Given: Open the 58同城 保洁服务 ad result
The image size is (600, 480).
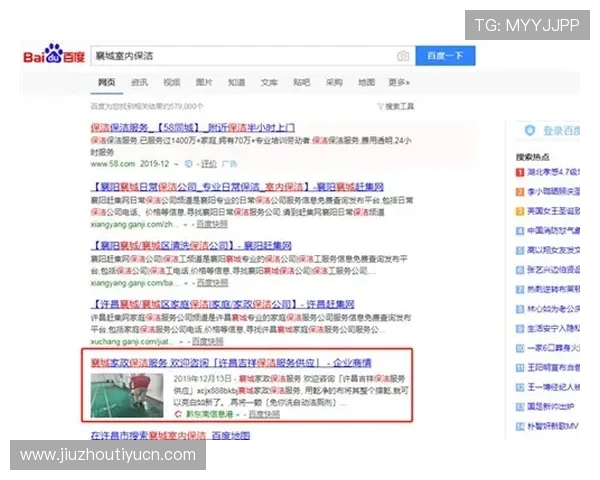Looking at the screenshot, I should point(193,127).
